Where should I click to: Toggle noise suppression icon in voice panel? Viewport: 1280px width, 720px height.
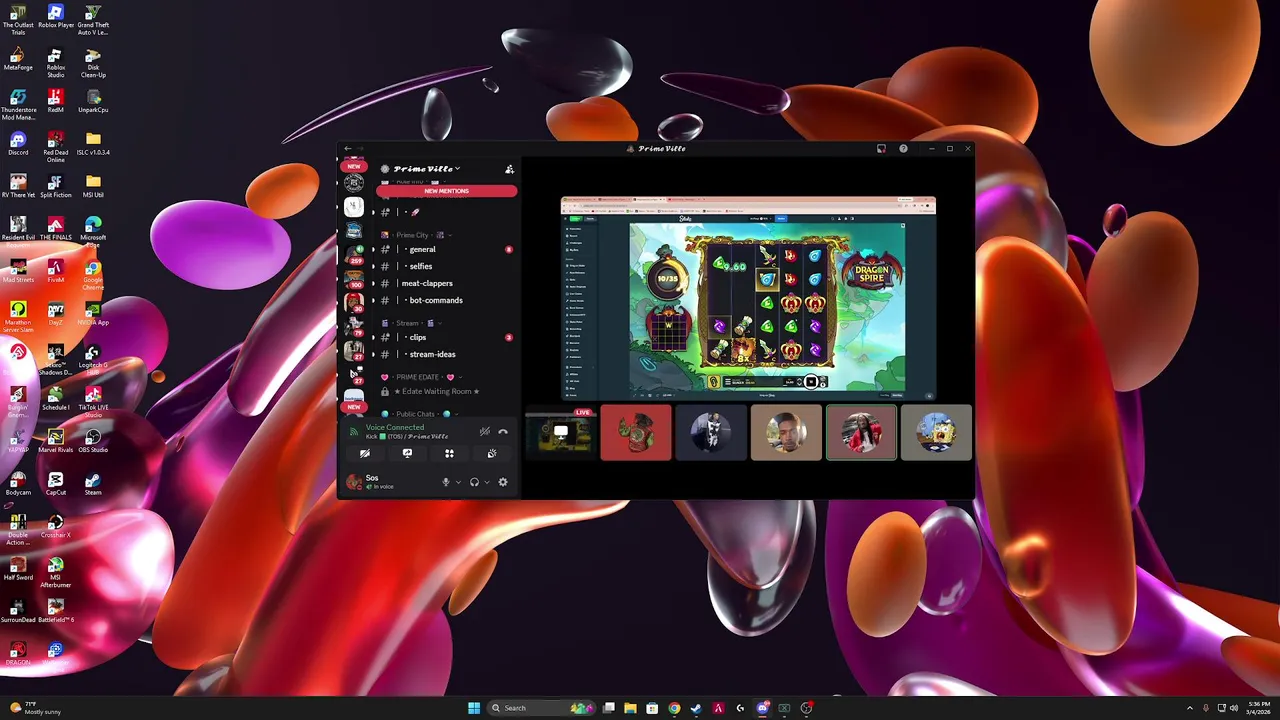pos(485,431)
